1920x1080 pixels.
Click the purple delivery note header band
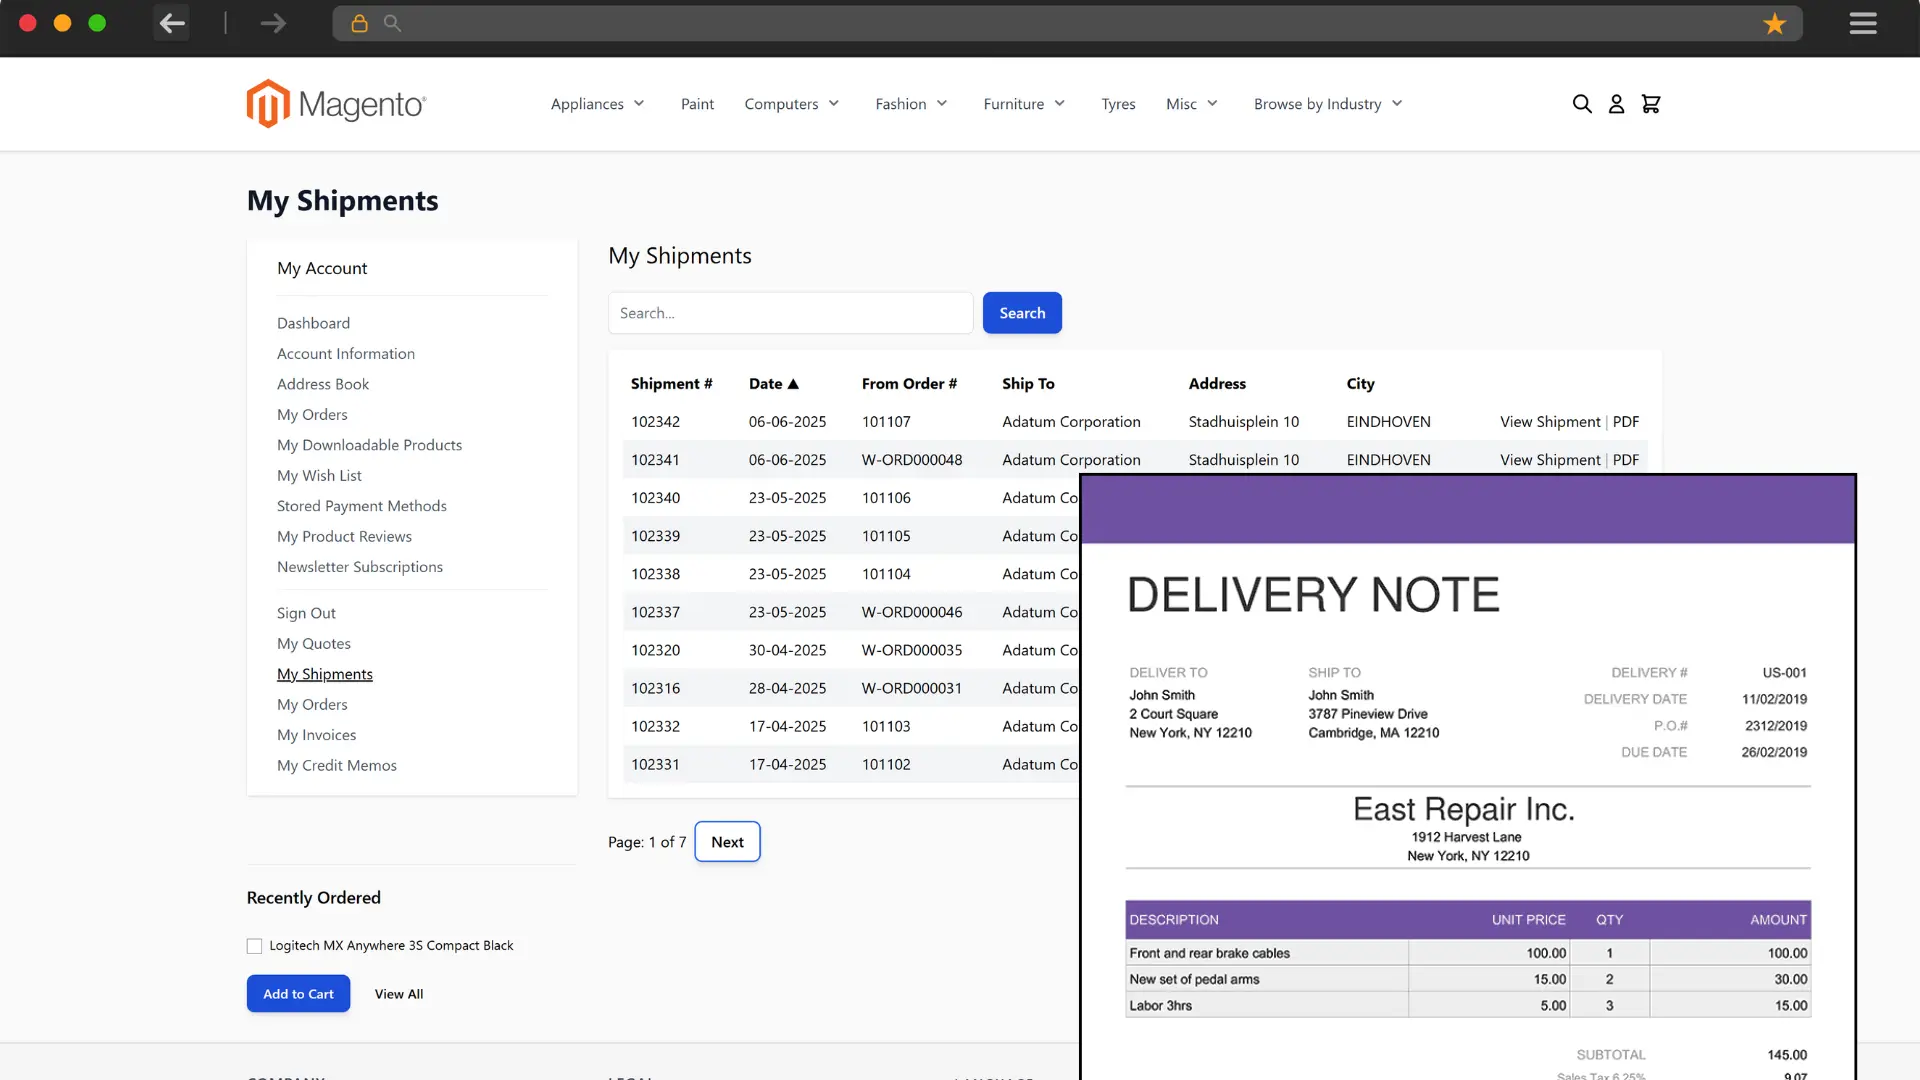[1467, 510]
